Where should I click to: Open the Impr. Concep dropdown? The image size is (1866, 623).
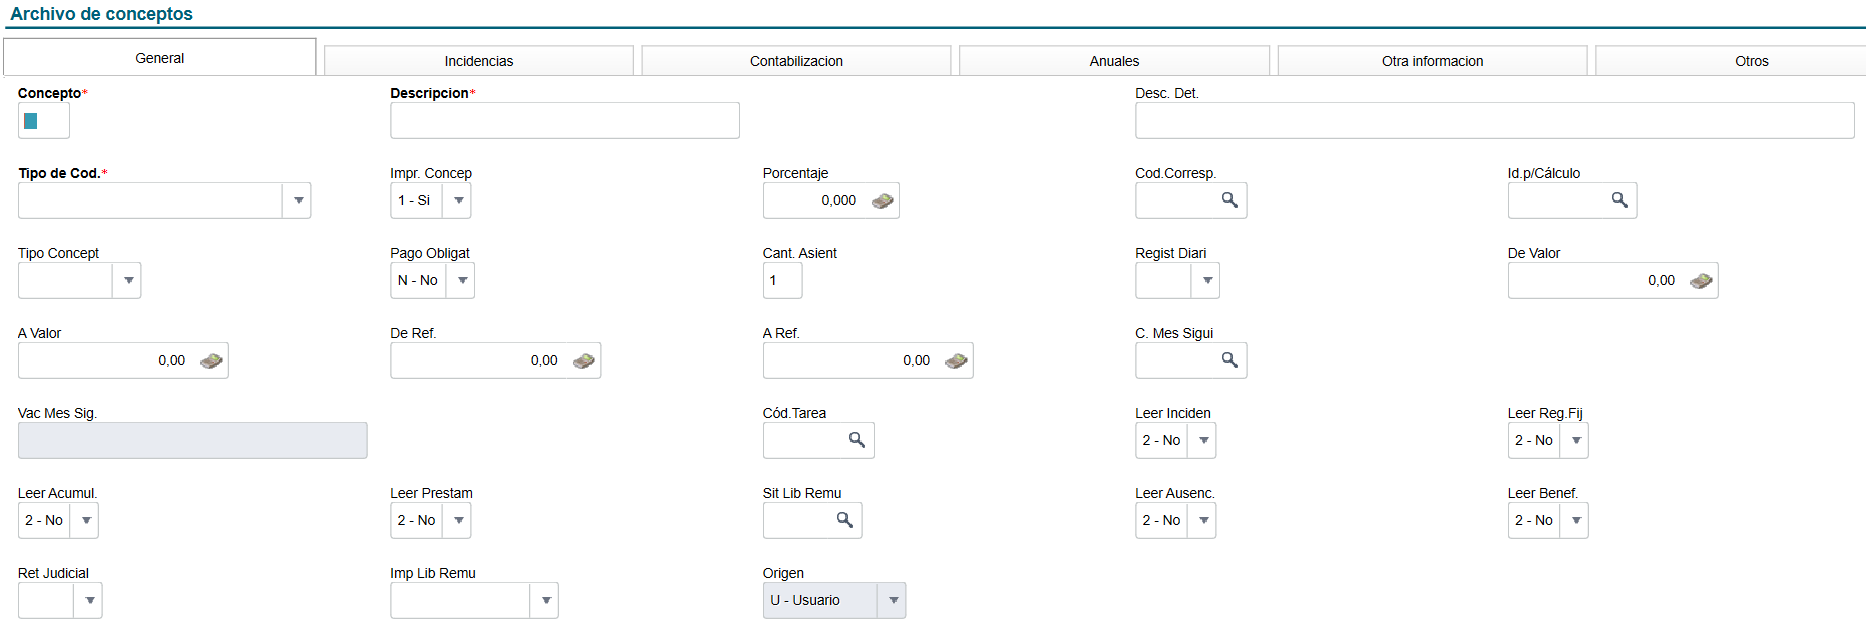pos(458,201)
